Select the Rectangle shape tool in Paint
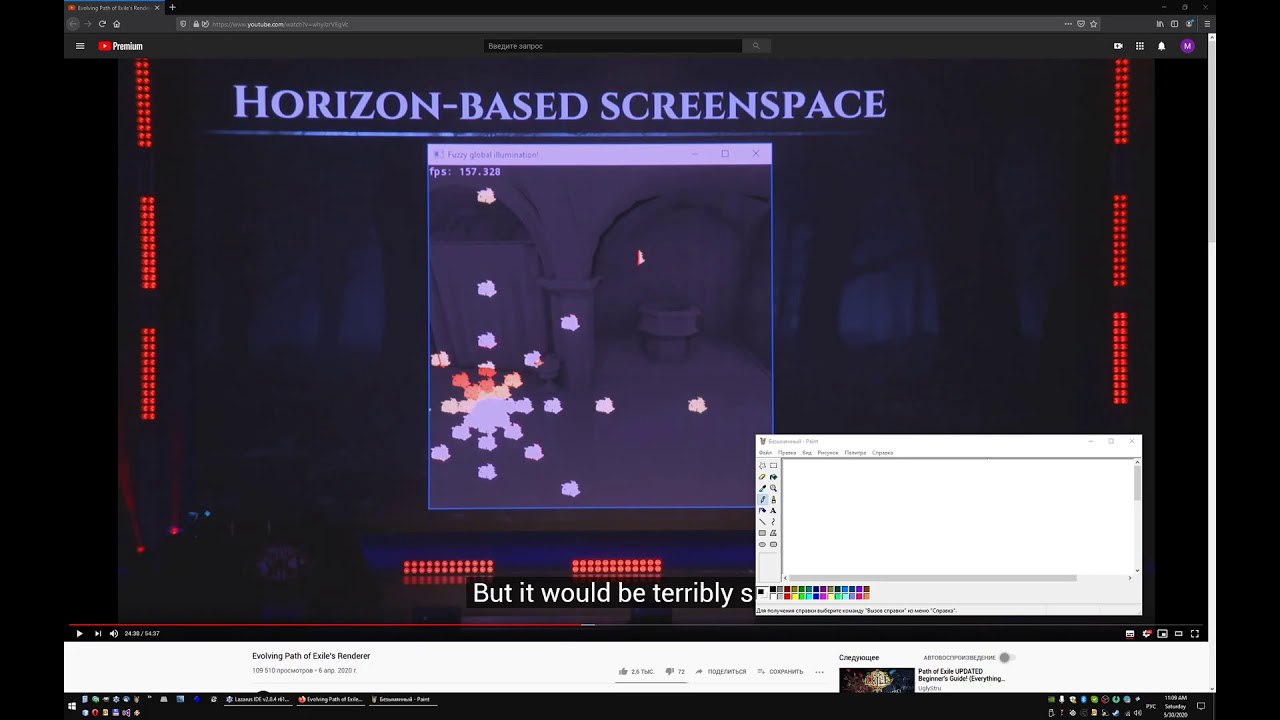Viewport: 1280px width, 720px height. (x=762, y=533)
